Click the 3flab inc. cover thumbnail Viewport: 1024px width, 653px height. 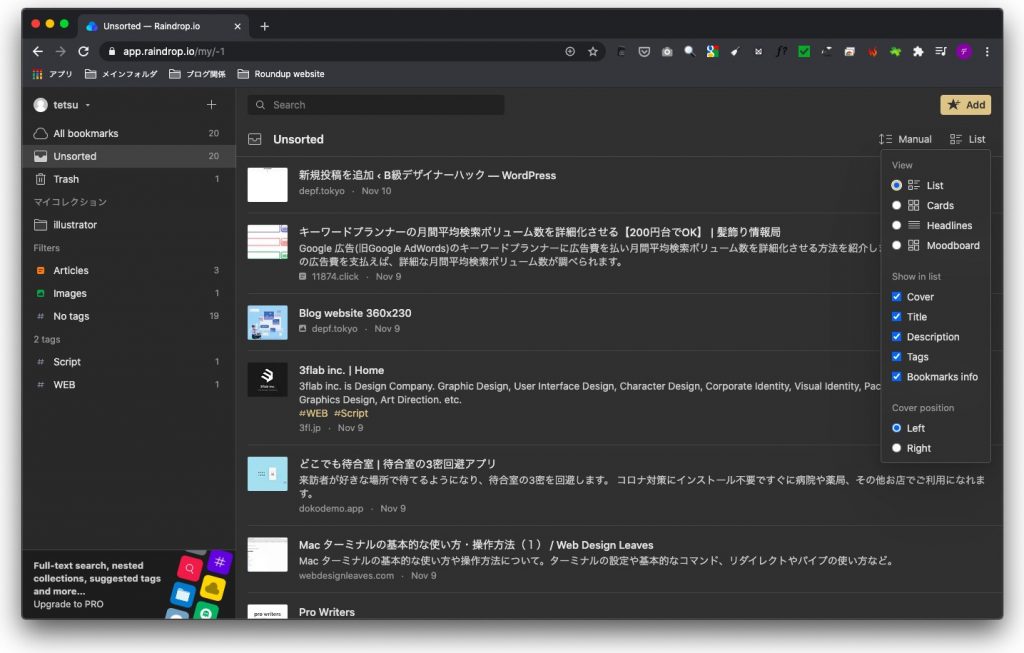[x=268, y=379]
